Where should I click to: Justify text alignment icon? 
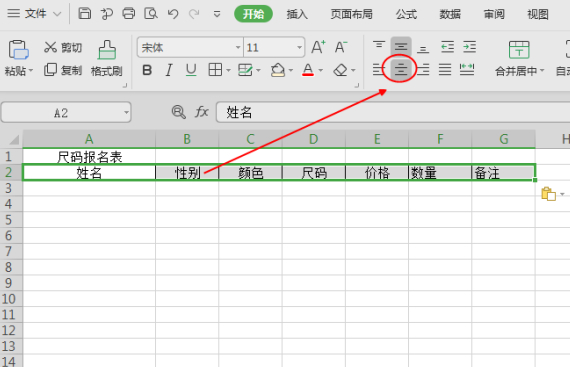(445, 69)
